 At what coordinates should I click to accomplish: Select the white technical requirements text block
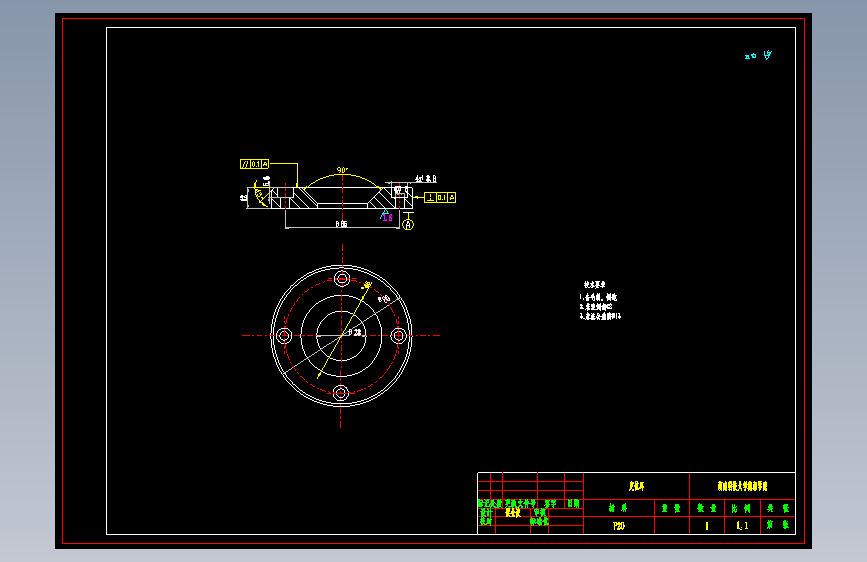click(600, 300)
